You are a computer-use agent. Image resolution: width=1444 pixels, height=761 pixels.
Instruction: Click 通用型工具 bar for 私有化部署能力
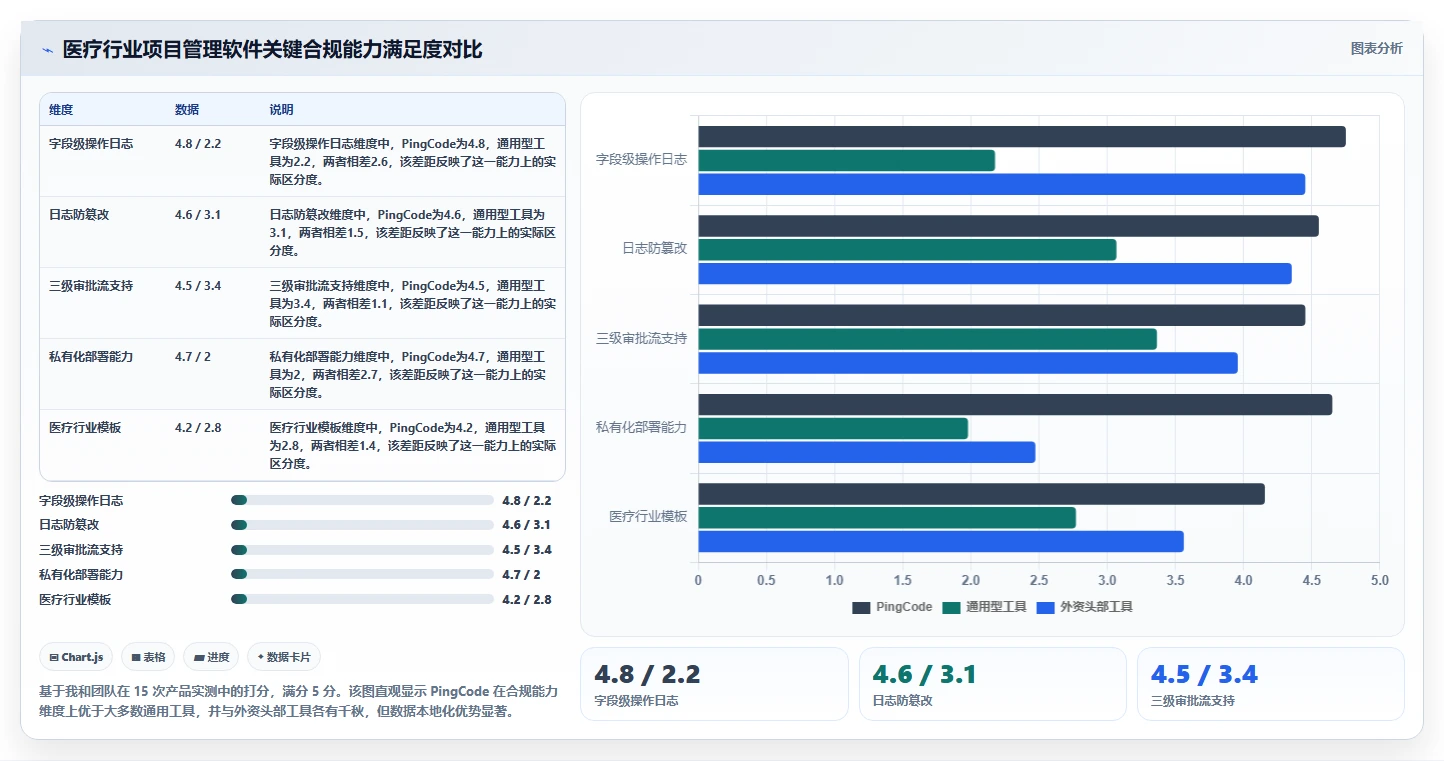[x=833, y=428]
